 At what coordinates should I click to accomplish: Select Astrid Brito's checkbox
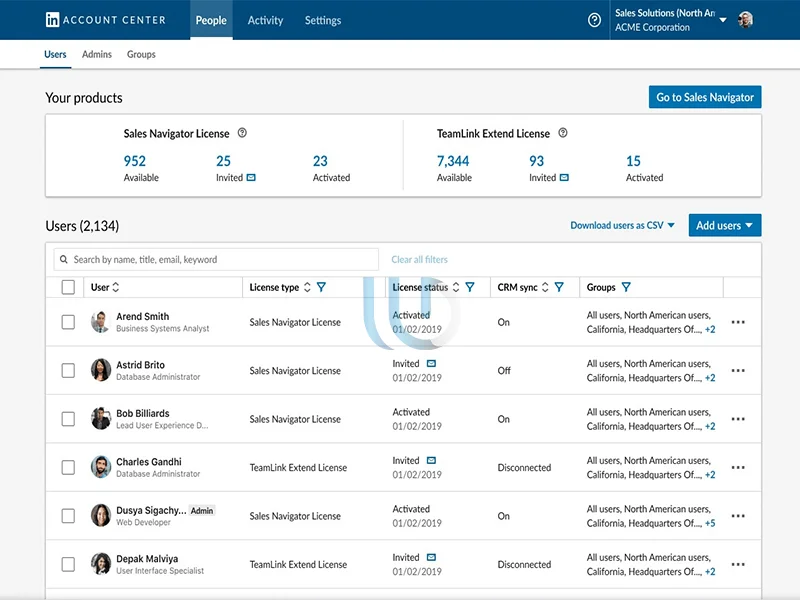click(x=68, y=370)
